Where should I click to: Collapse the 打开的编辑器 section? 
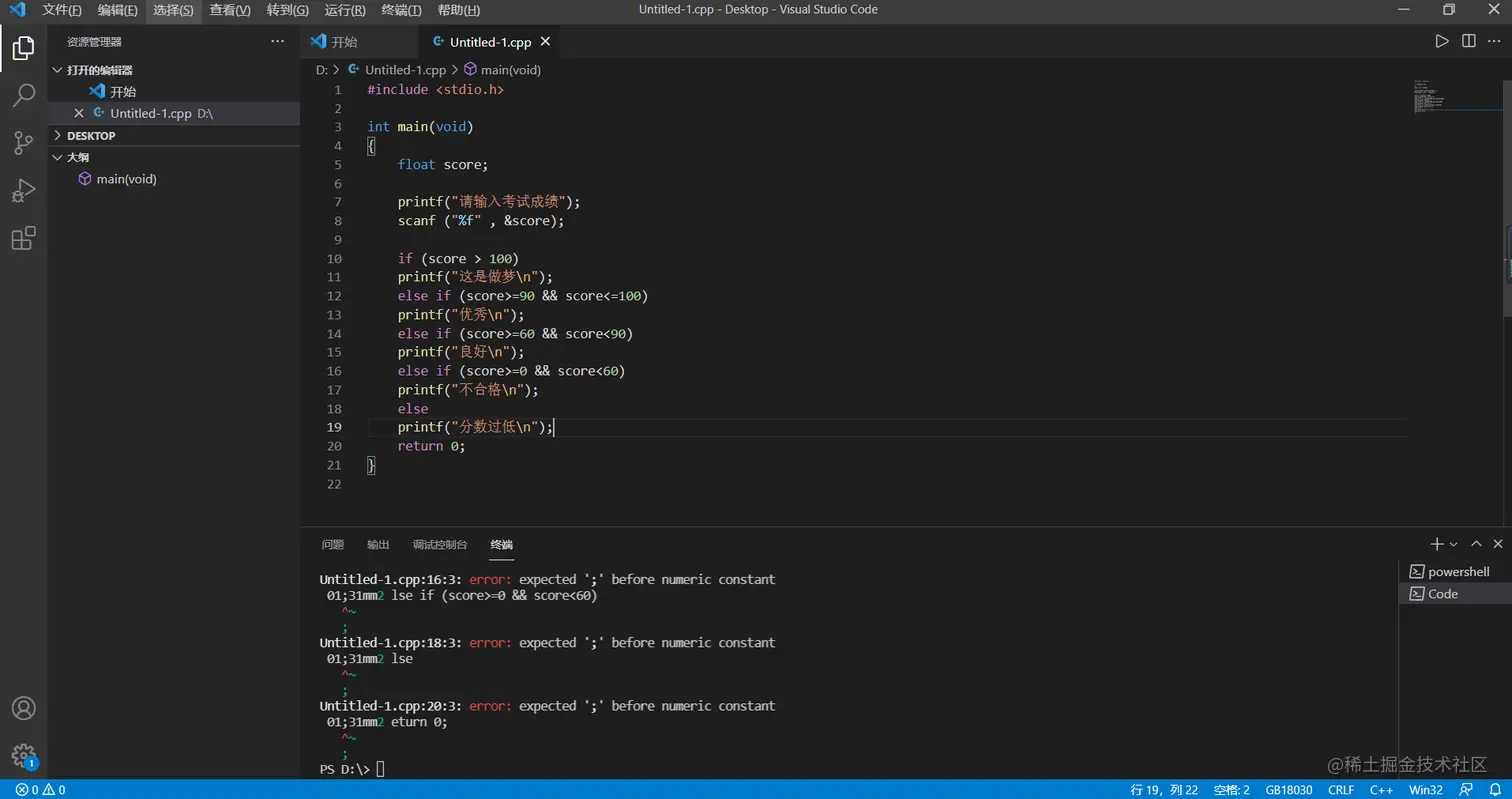(99, 70)
